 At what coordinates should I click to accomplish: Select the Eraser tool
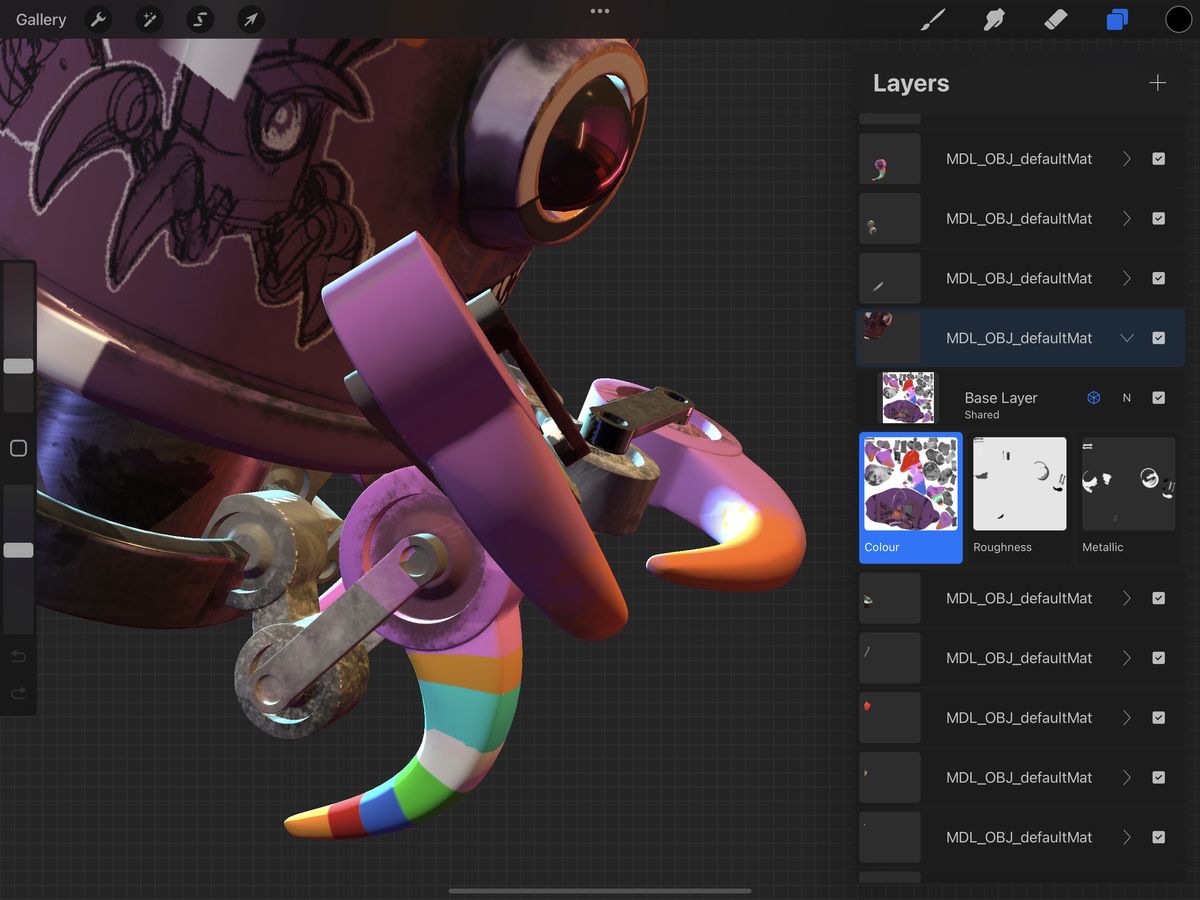click(1055, 19)
